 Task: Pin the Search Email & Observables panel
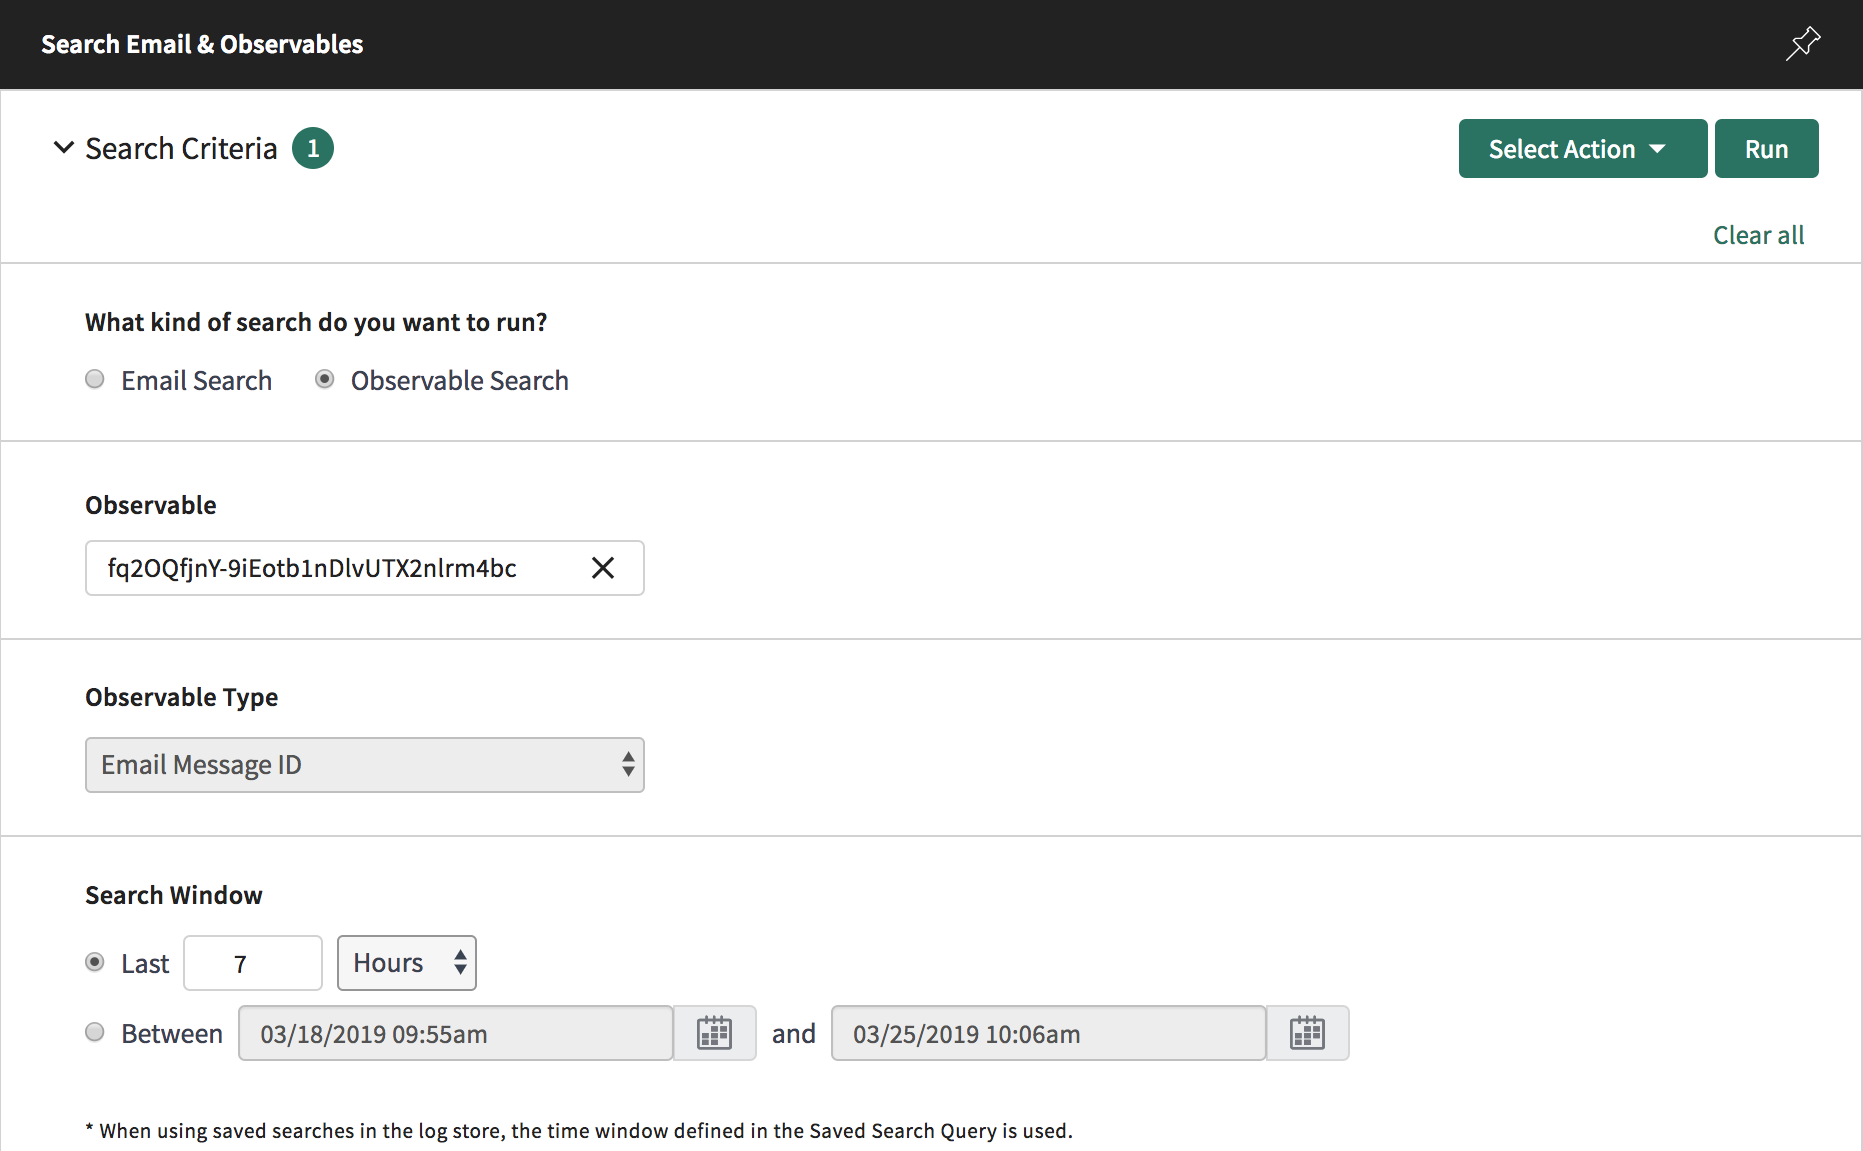(1803, 44)
